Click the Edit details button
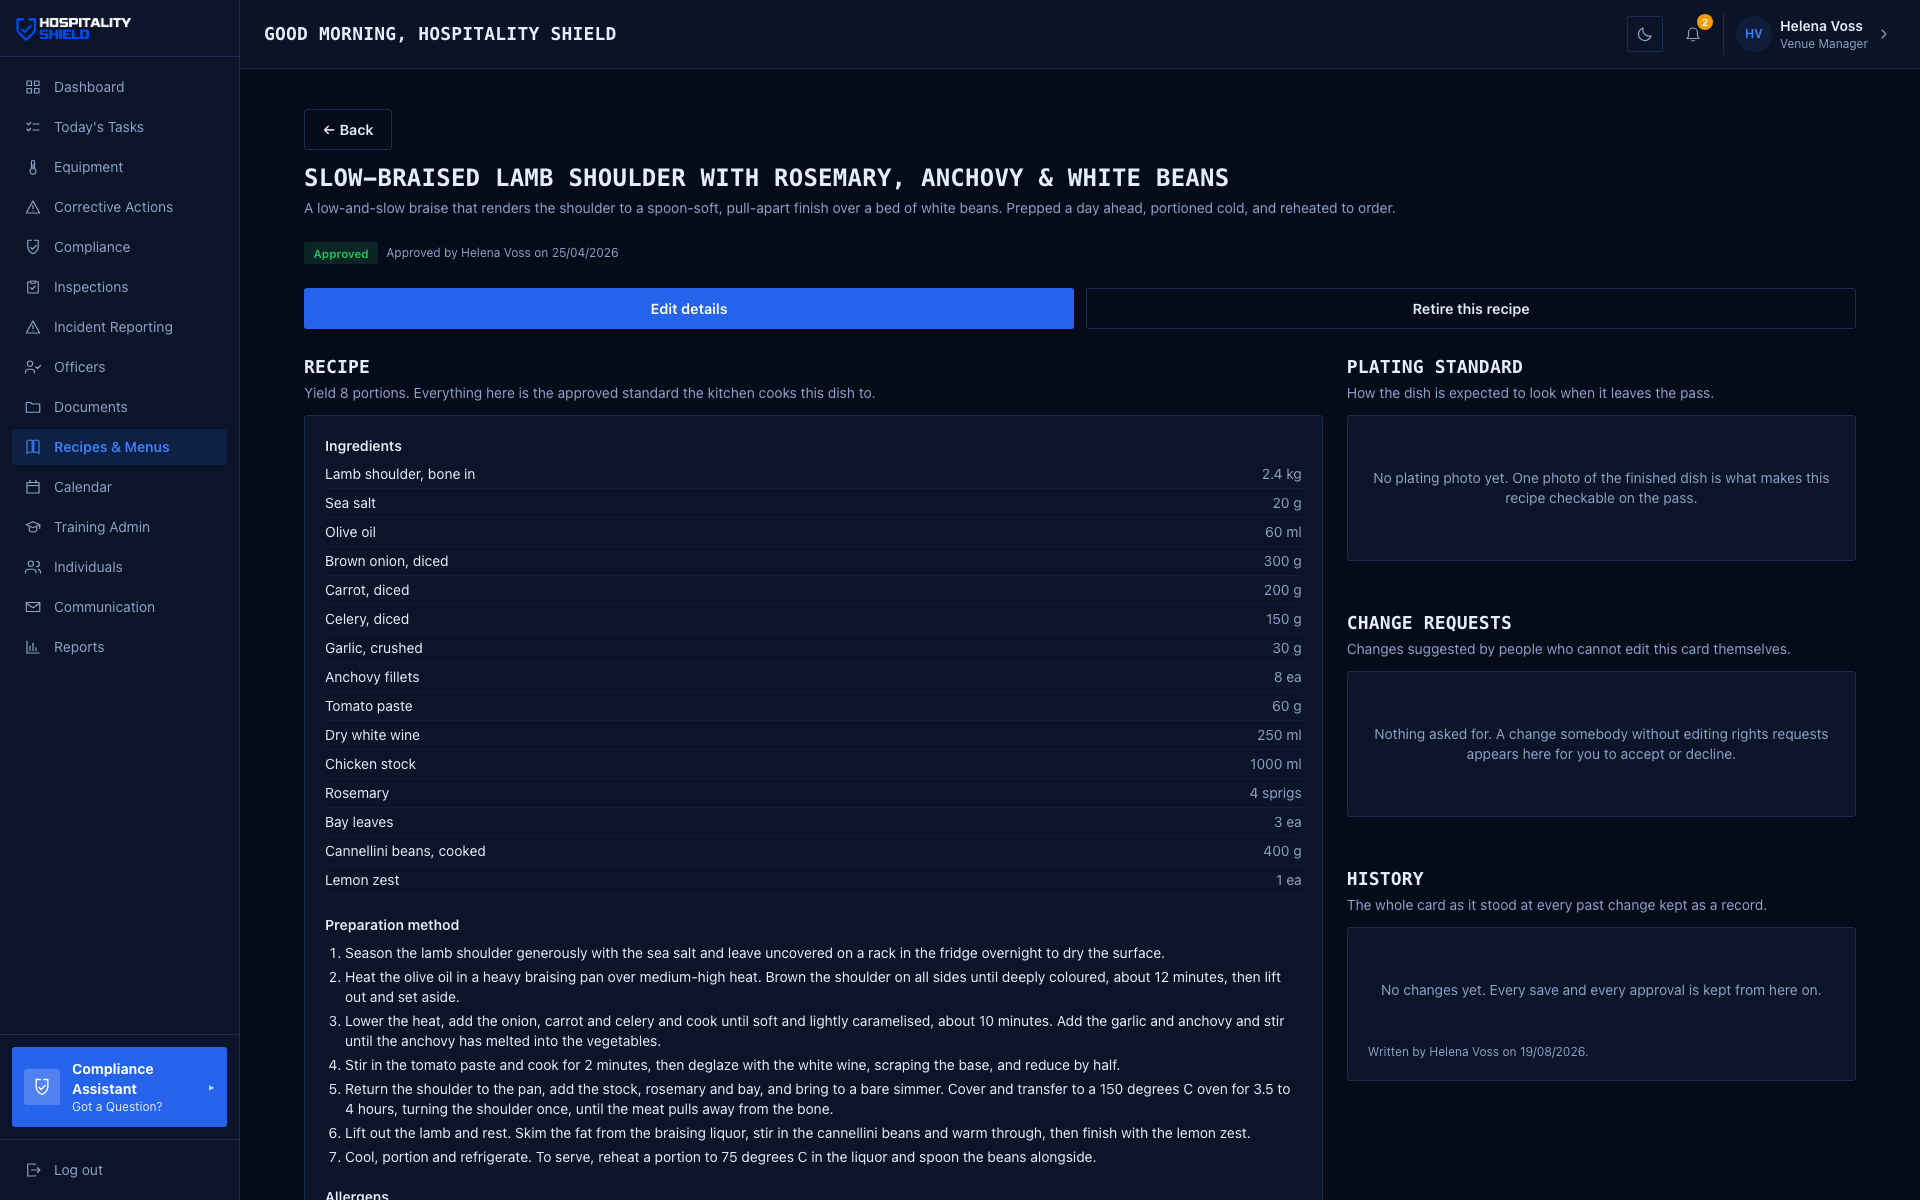 click(689, 309)
